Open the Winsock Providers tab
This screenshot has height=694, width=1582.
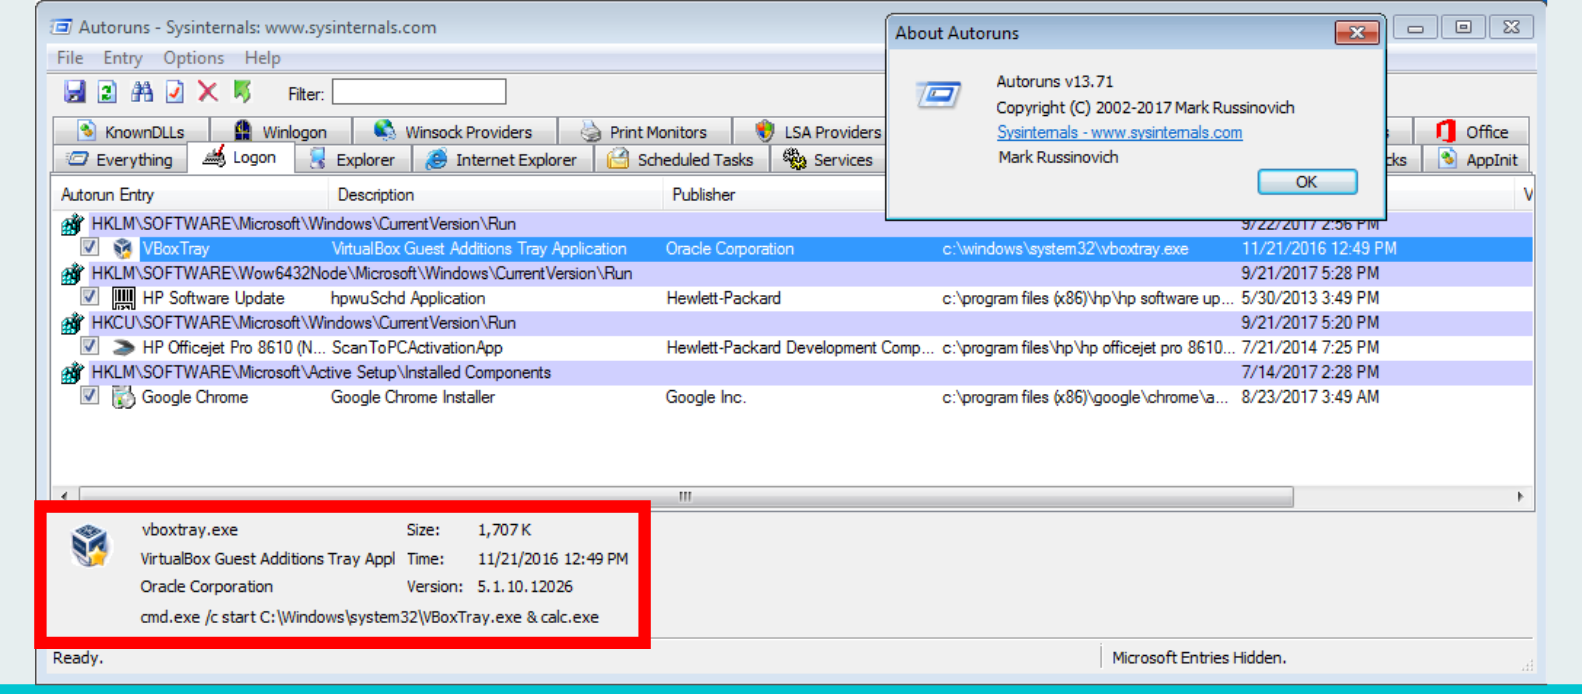[x=453, y=131]
